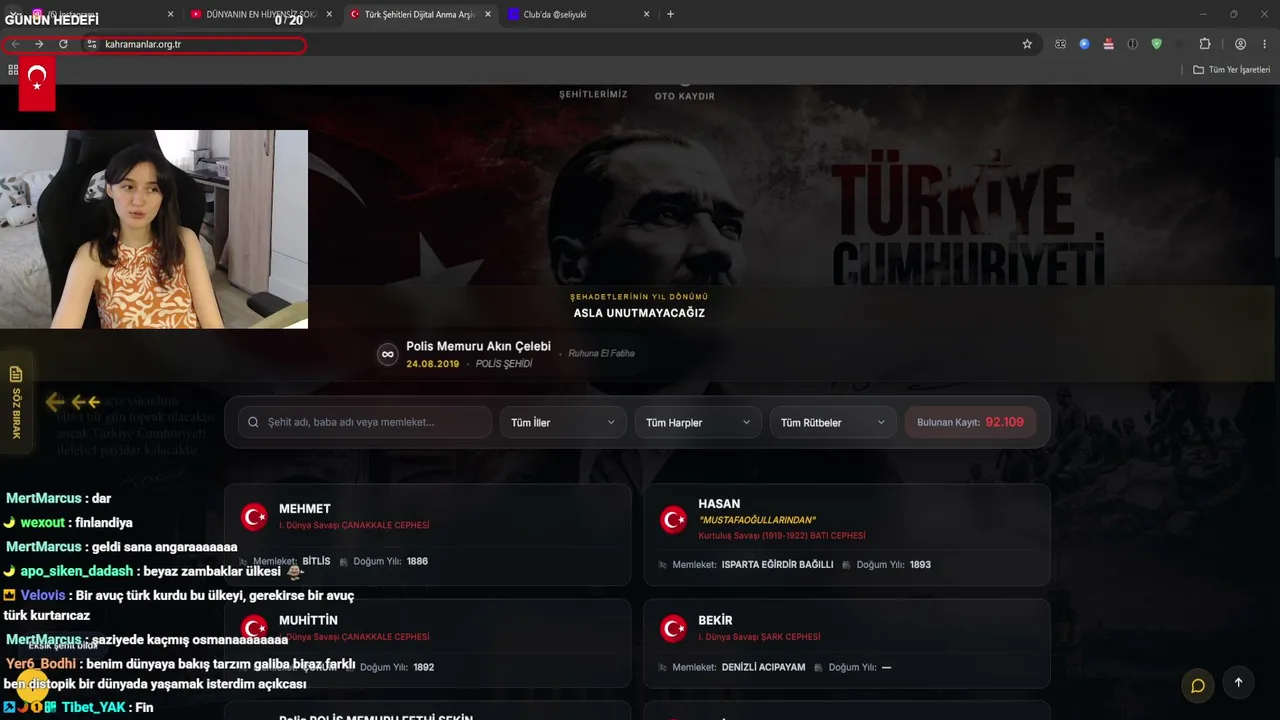Click the ASLA UNUTMAYACAĞIZ heading

pyautogui.click(x=639, y=313)
